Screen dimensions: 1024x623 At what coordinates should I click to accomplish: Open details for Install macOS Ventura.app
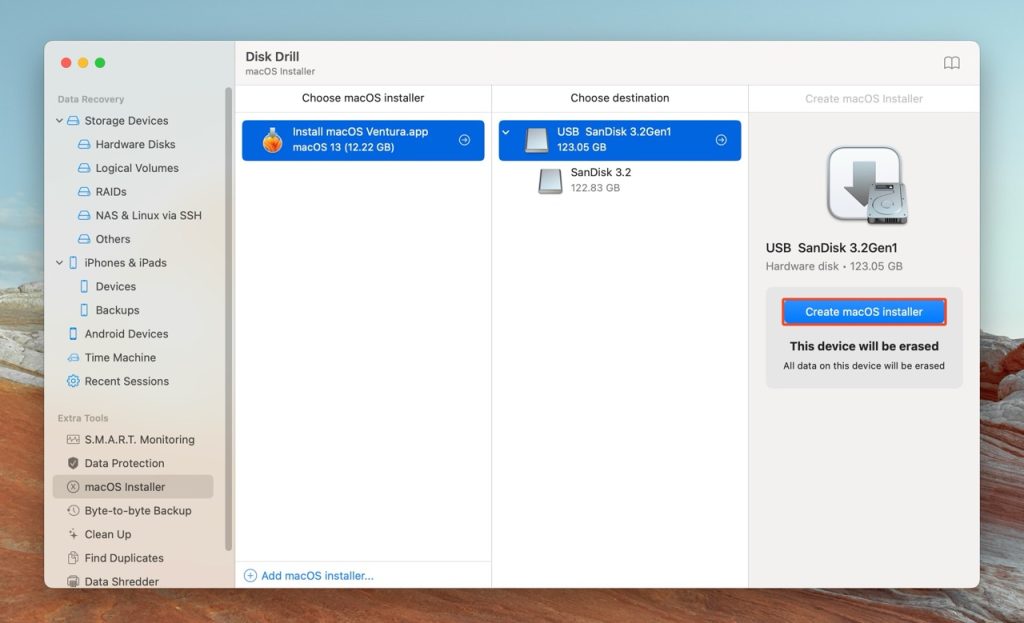point(462,140)
